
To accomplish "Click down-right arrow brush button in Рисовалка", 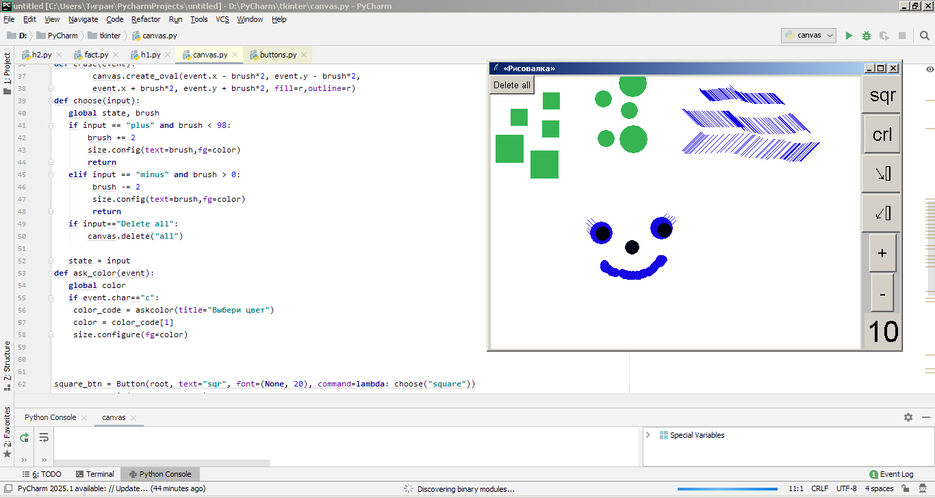I will pyautogui.click(x=882, y=174).
